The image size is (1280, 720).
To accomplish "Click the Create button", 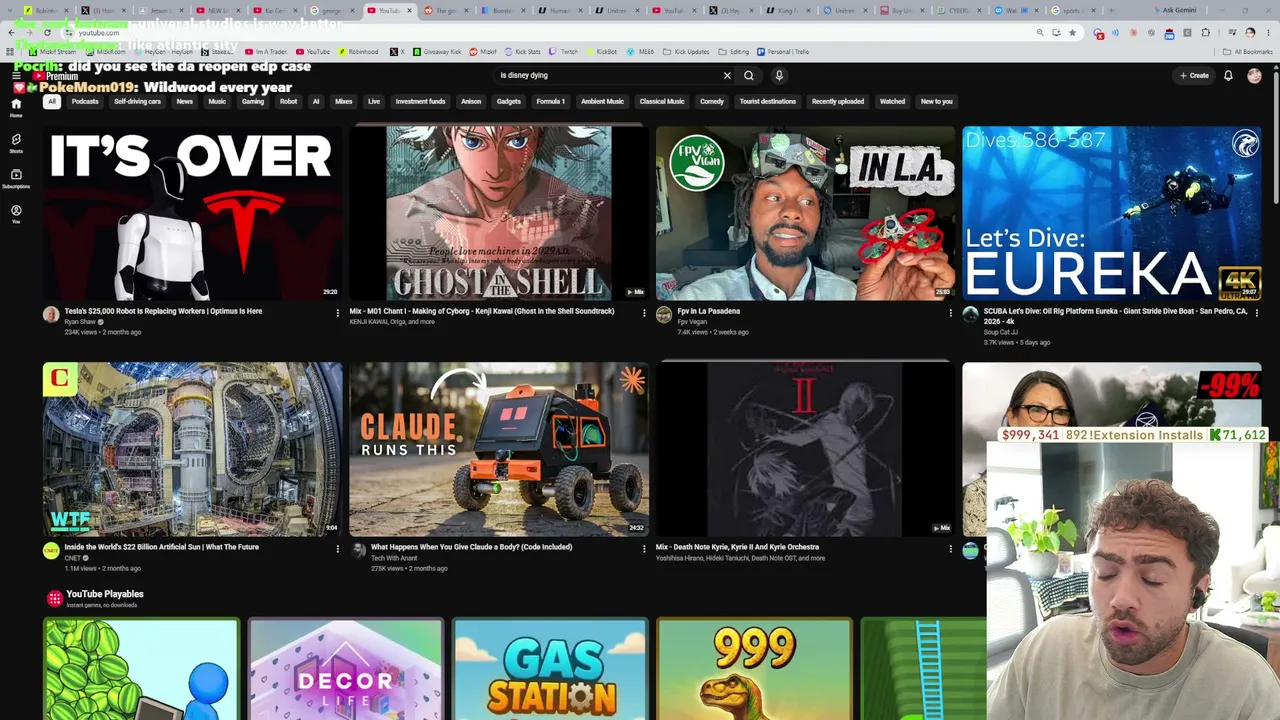I will point(1194,75).
